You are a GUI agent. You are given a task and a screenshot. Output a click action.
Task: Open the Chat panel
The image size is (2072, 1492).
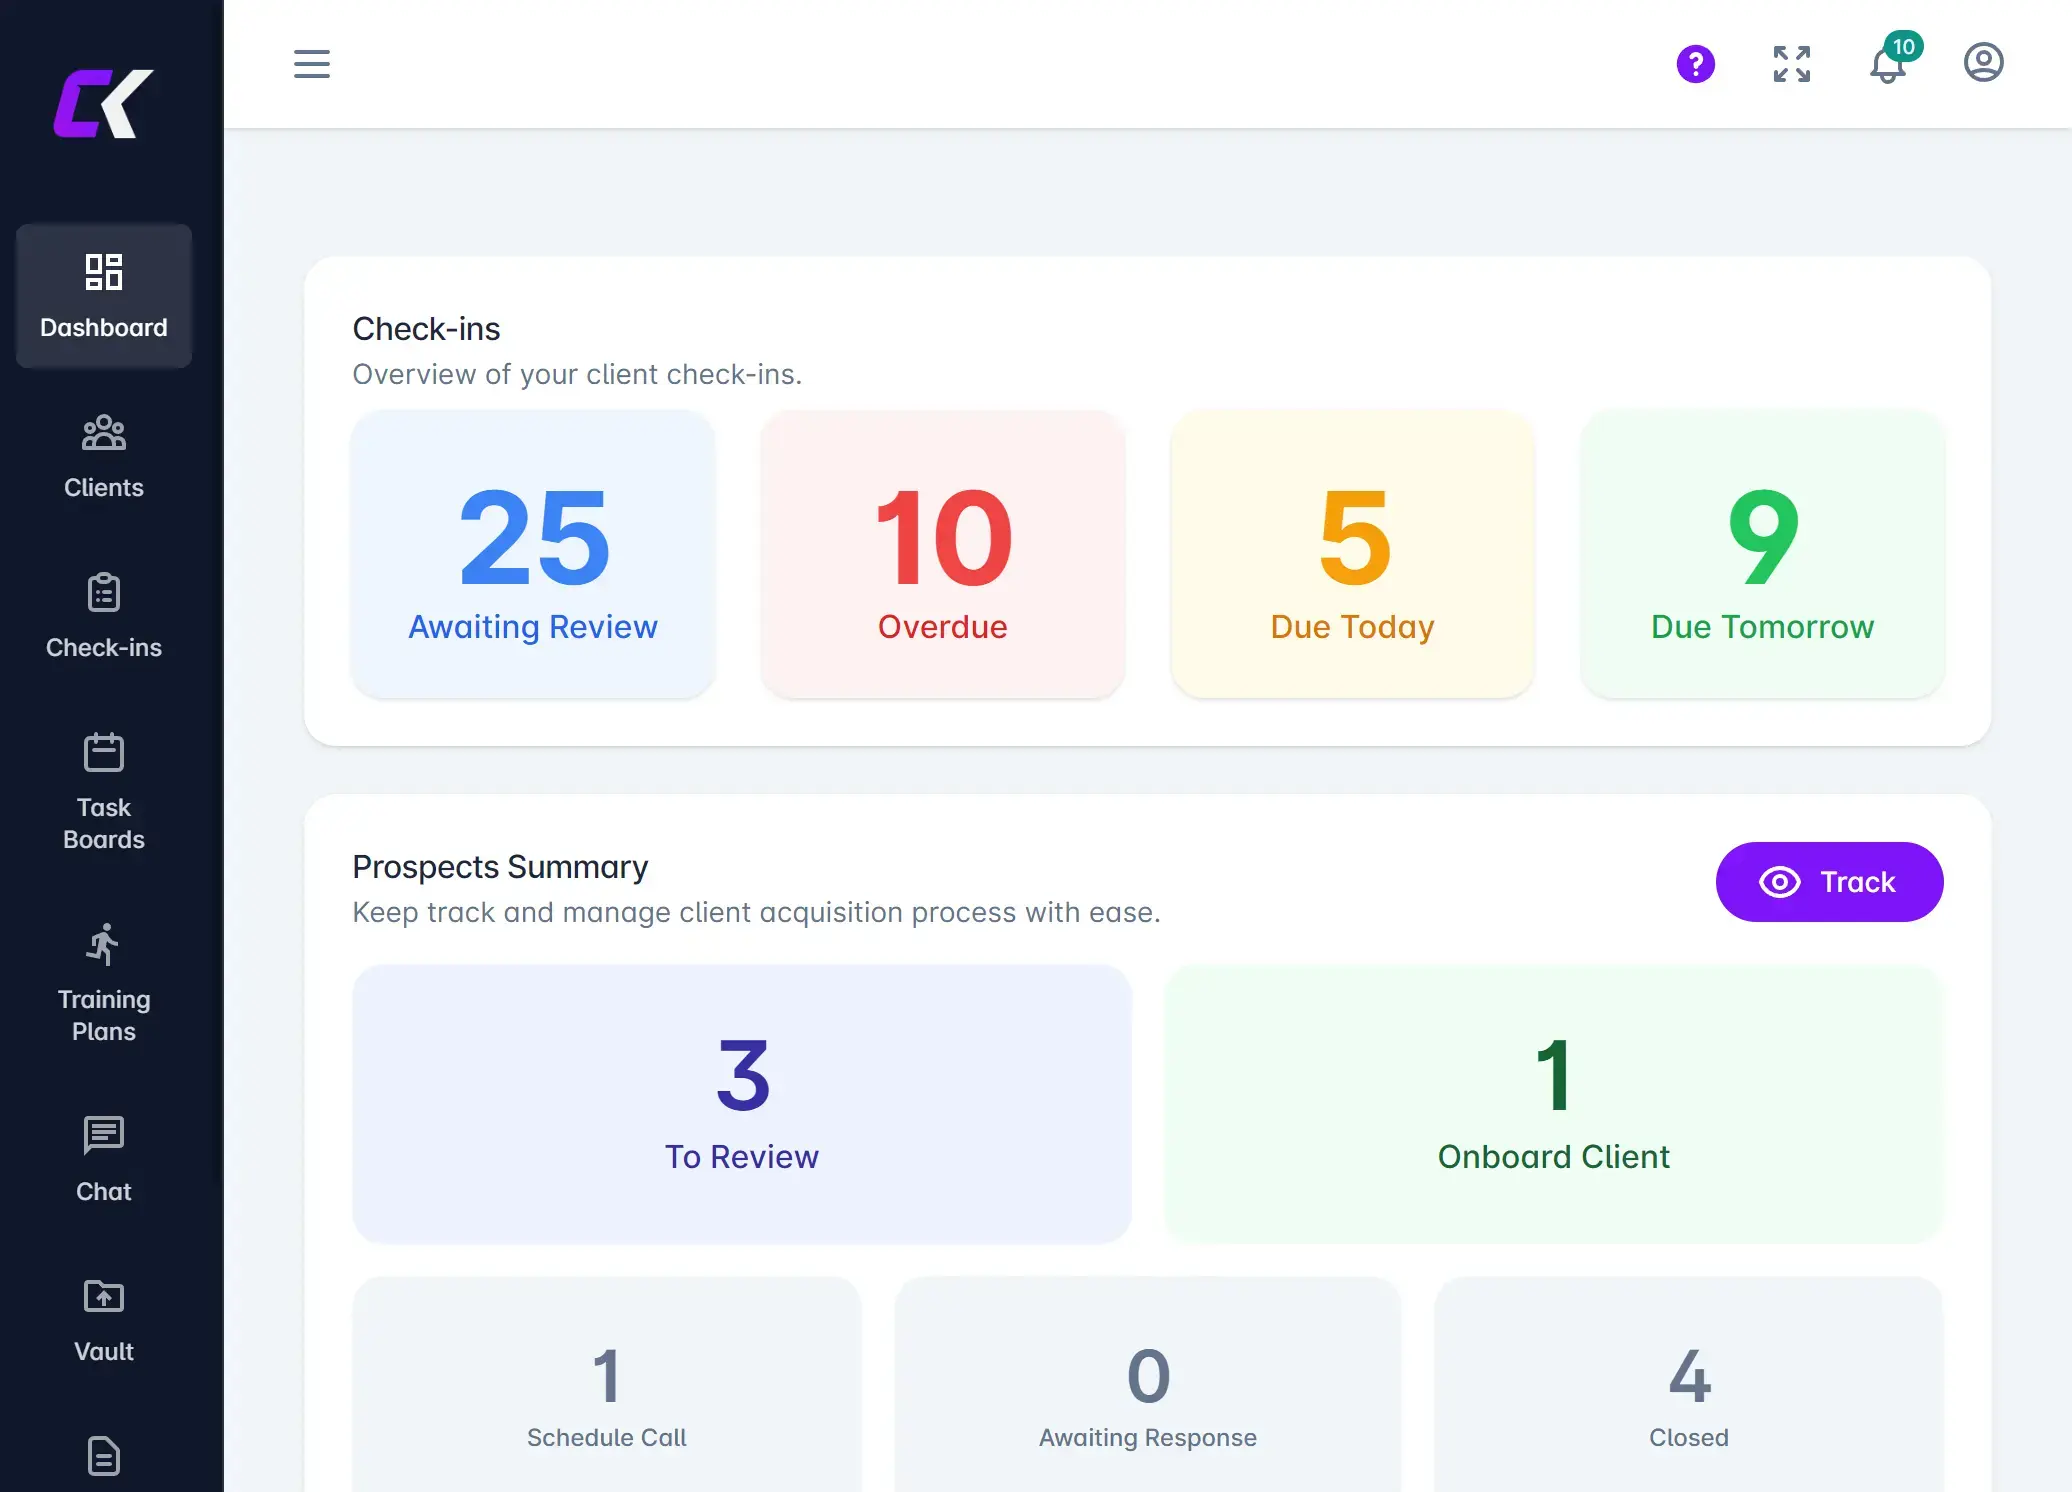(103, 1158)
